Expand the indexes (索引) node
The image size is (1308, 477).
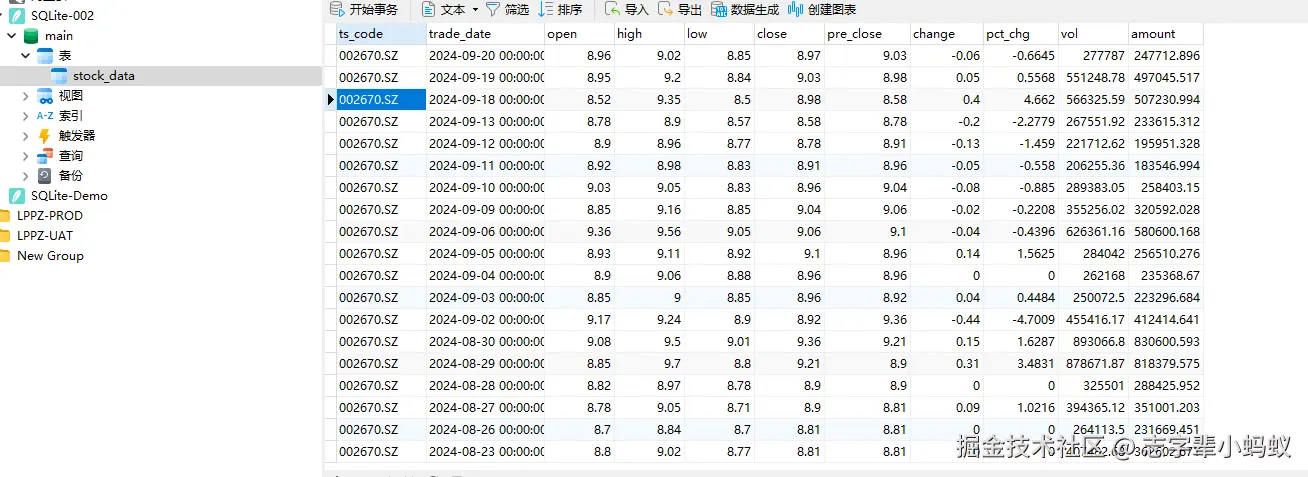[25, 116]
